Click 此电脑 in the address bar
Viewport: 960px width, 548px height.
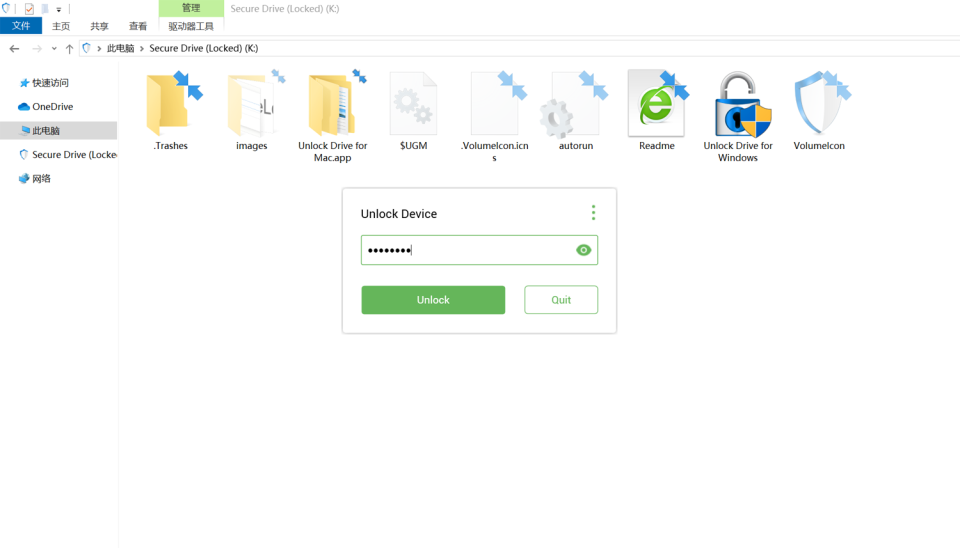[121, 48]
